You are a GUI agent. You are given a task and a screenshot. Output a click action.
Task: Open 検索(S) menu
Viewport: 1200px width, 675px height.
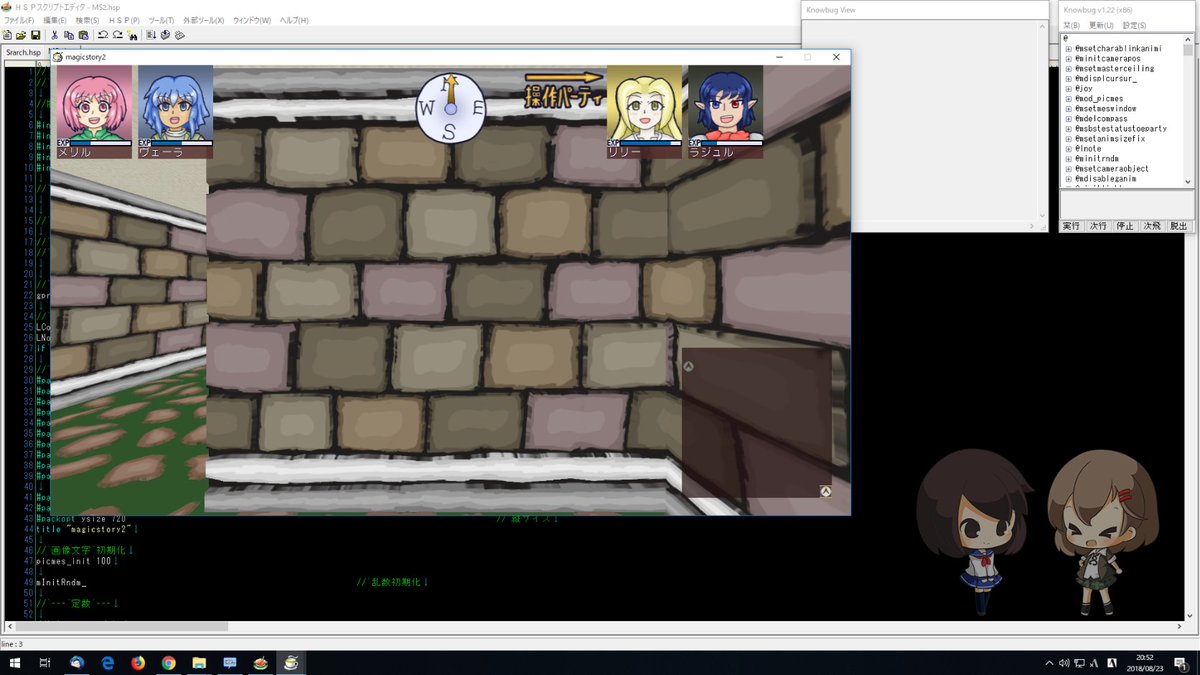click(88, 20)
